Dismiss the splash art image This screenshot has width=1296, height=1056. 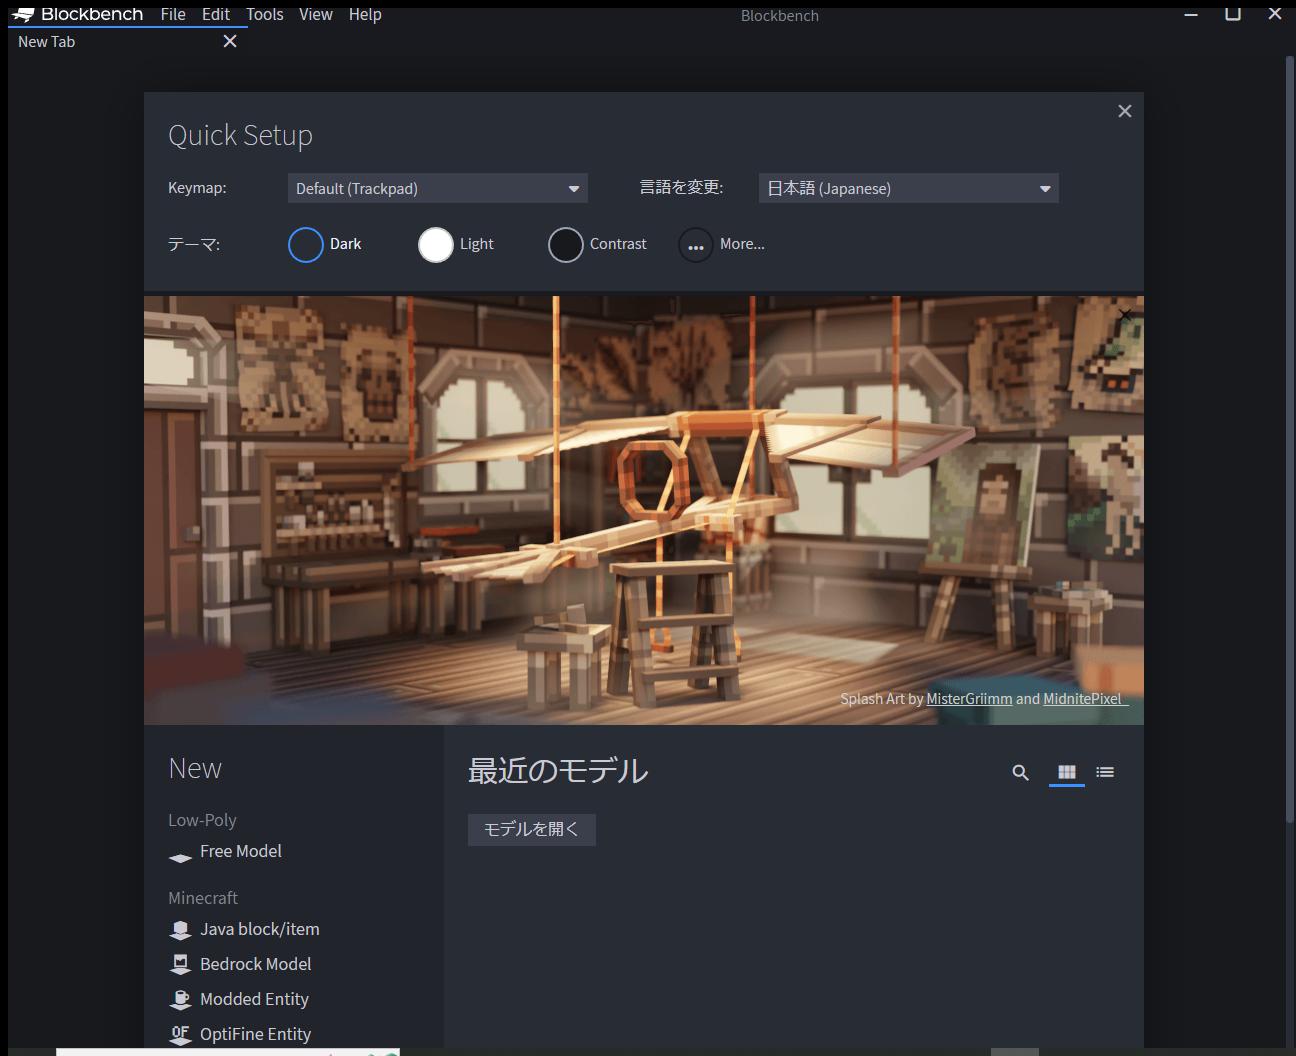pos(1125,314)
